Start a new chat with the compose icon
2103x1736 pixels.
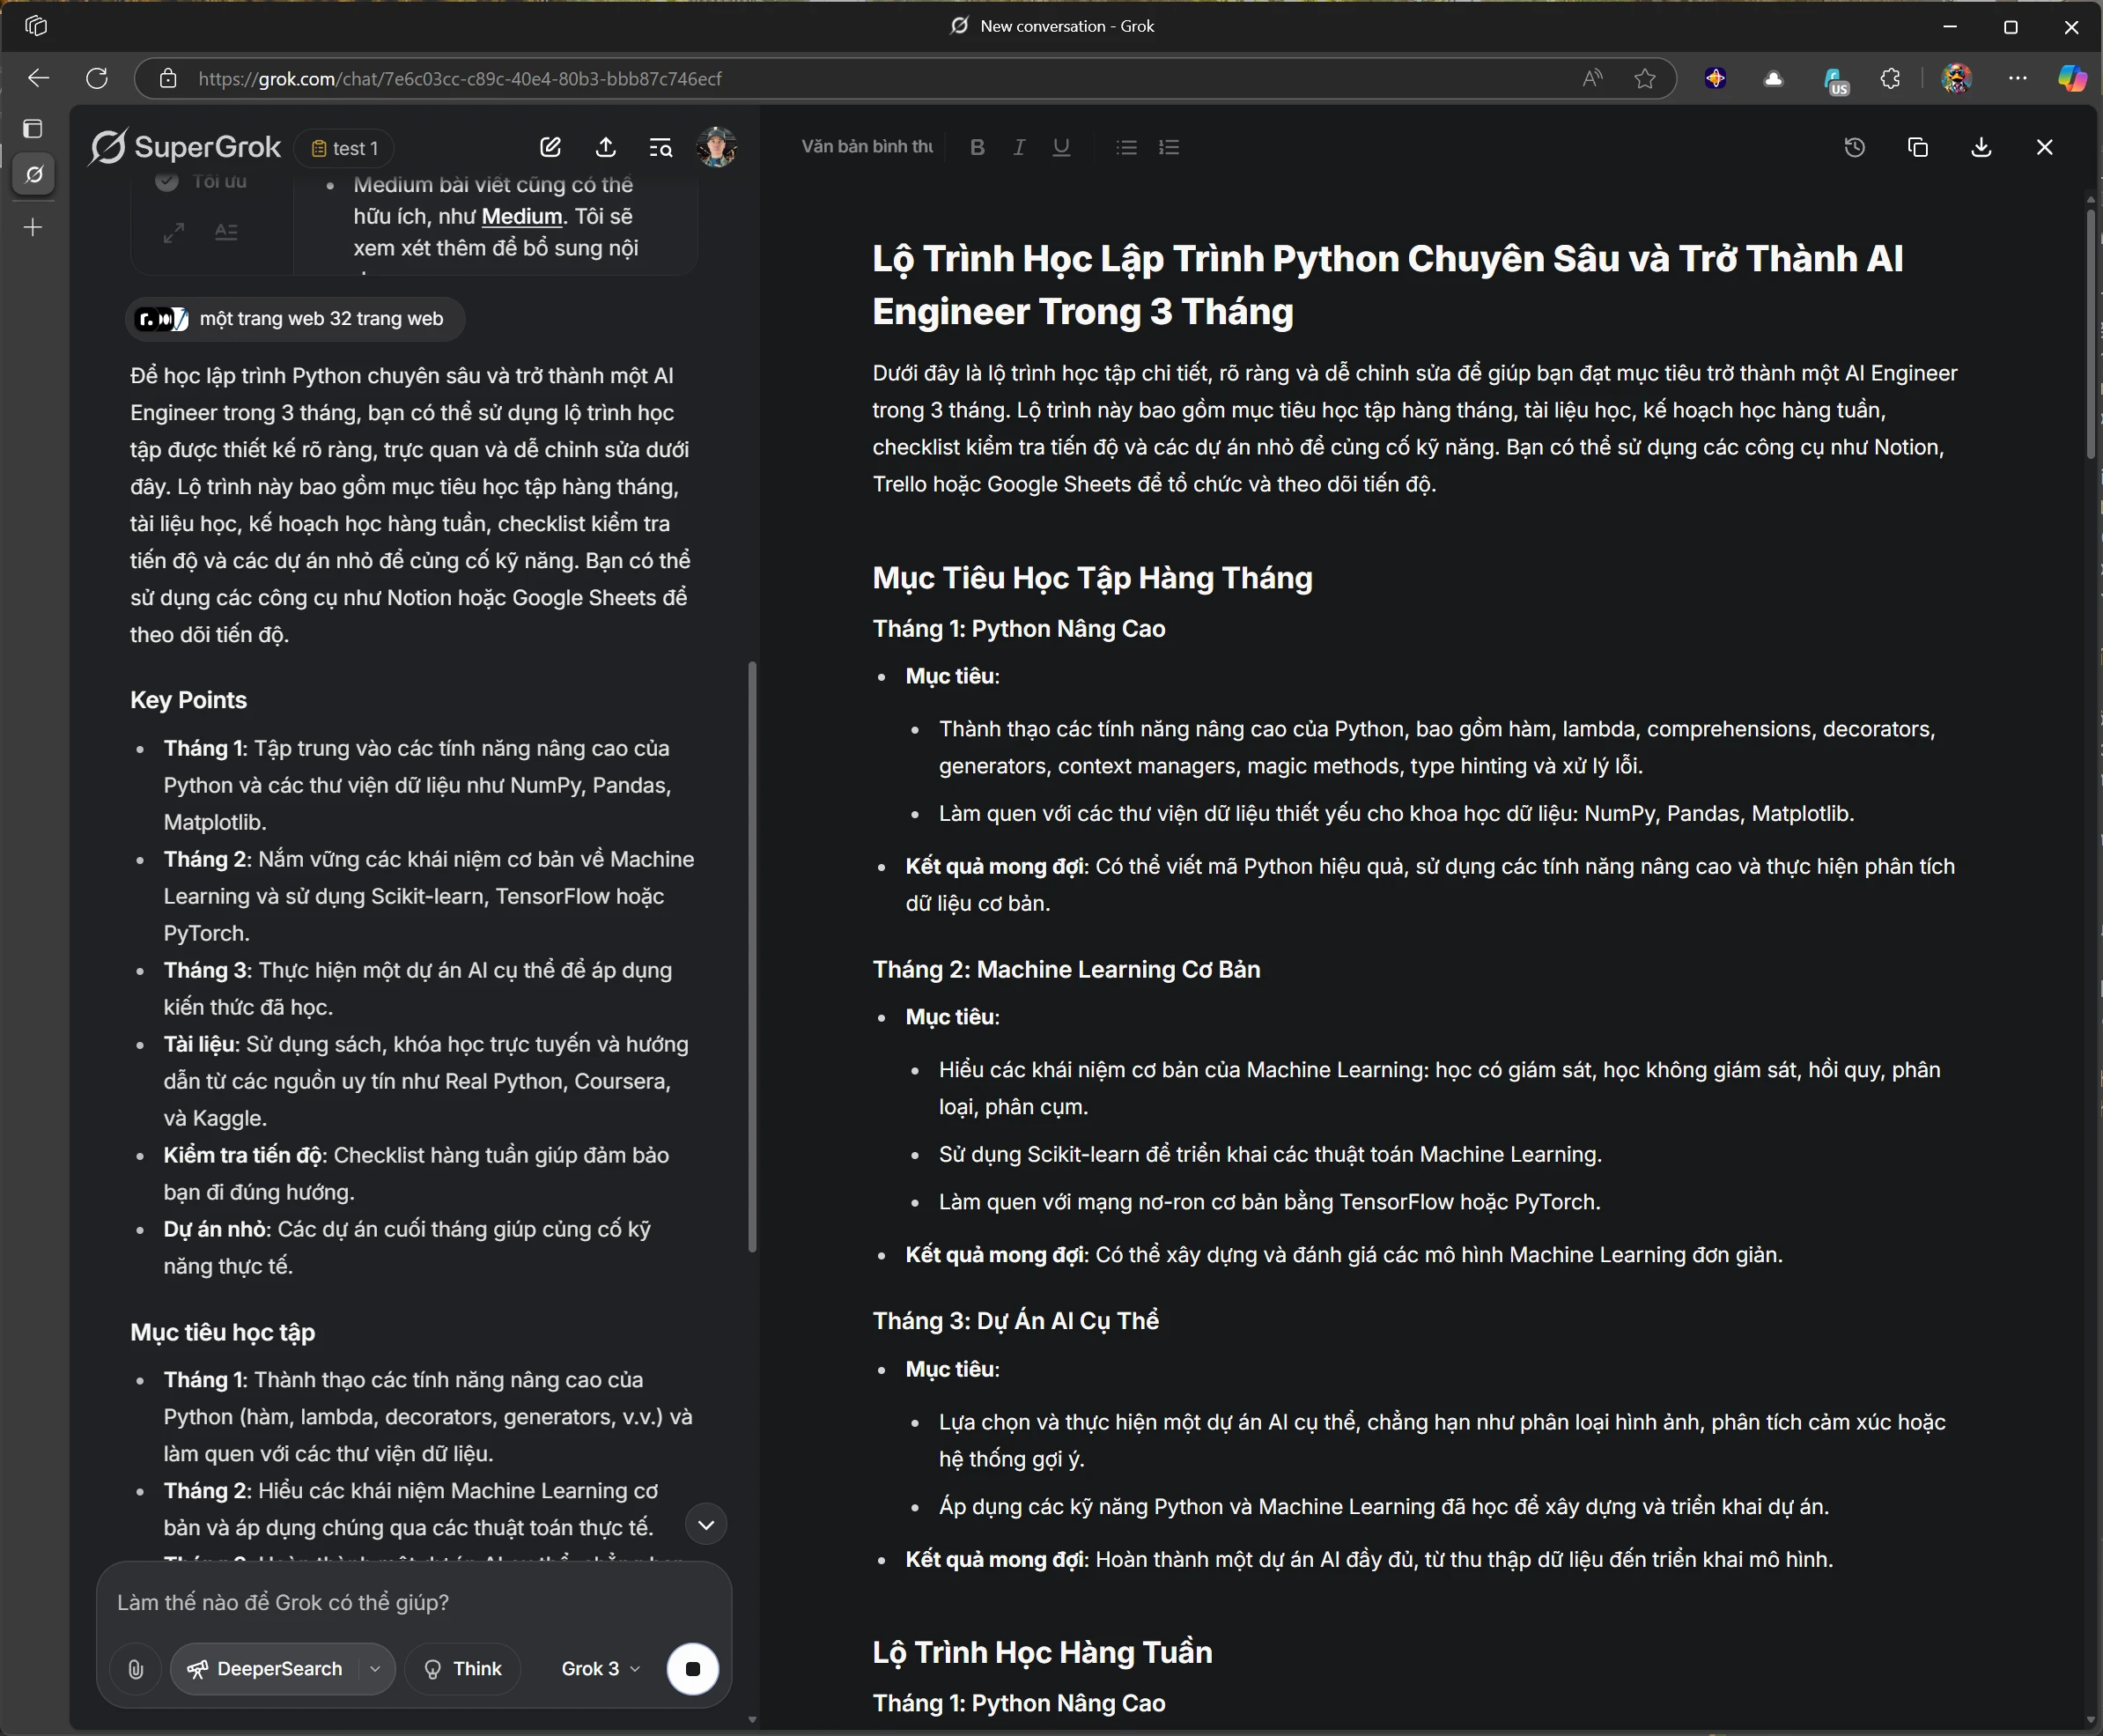click(550, 147)
